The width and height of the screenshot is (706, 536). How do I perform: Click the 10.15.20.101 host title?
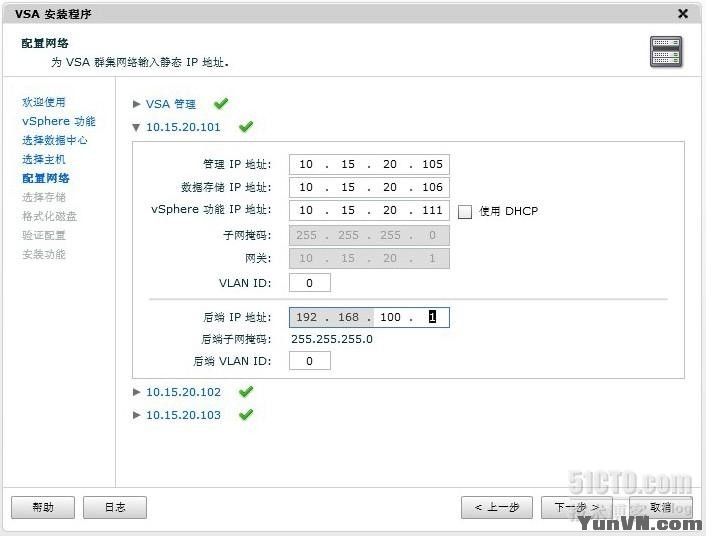click(183, 127)
